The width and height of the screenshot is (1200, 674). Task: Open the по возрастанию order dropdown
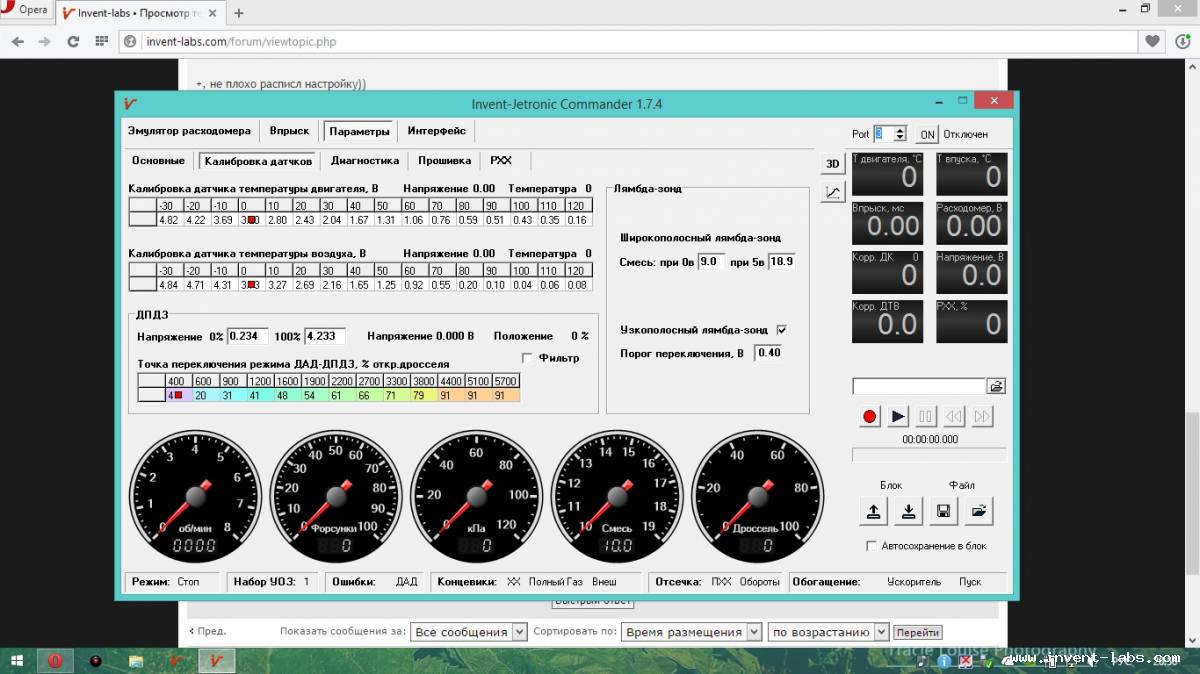click(828, 632)
